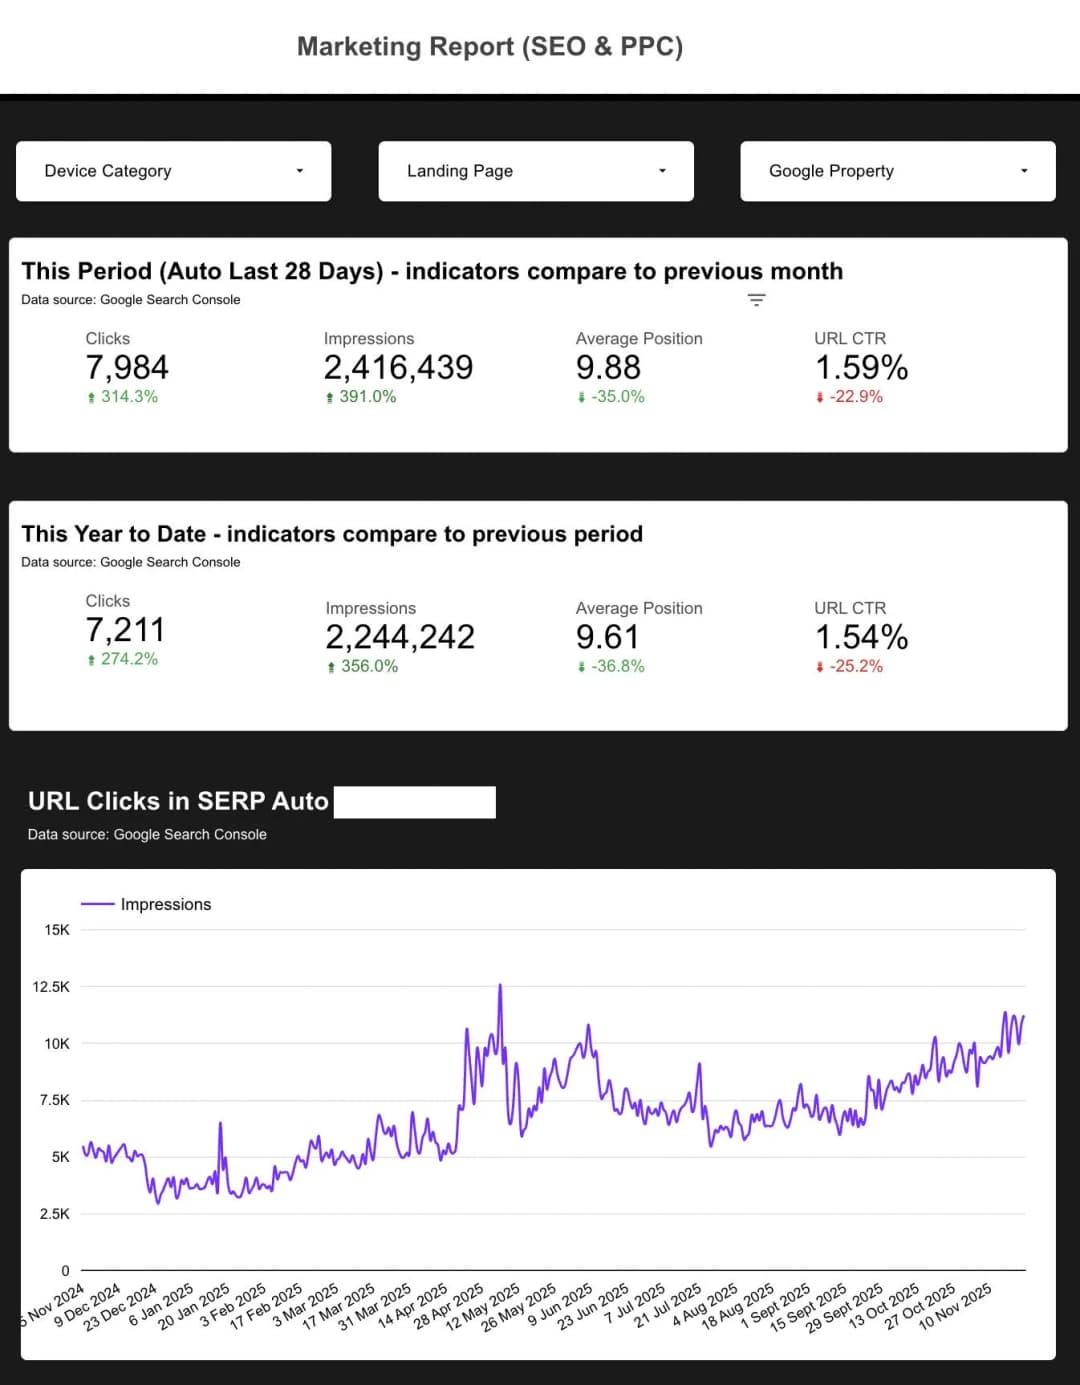
Task: Click the green arrow next to 274.2% clicks growth
Action: 89,659
